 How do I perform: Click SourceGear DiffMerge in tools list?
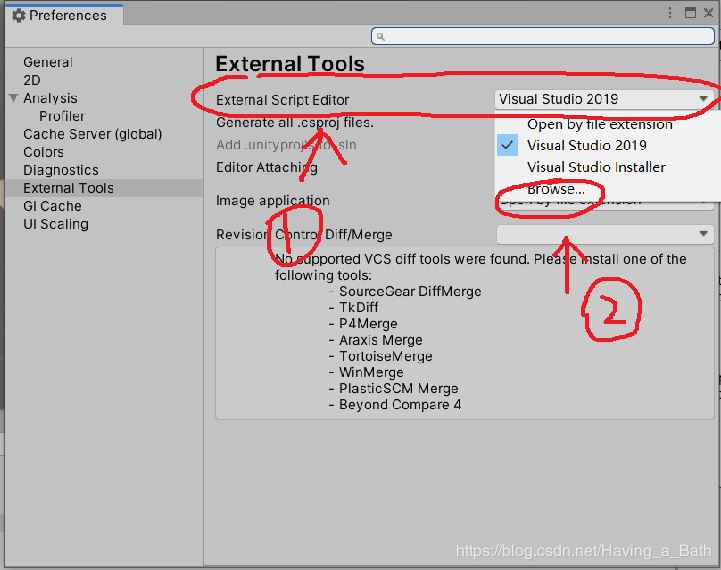[410, 291]
